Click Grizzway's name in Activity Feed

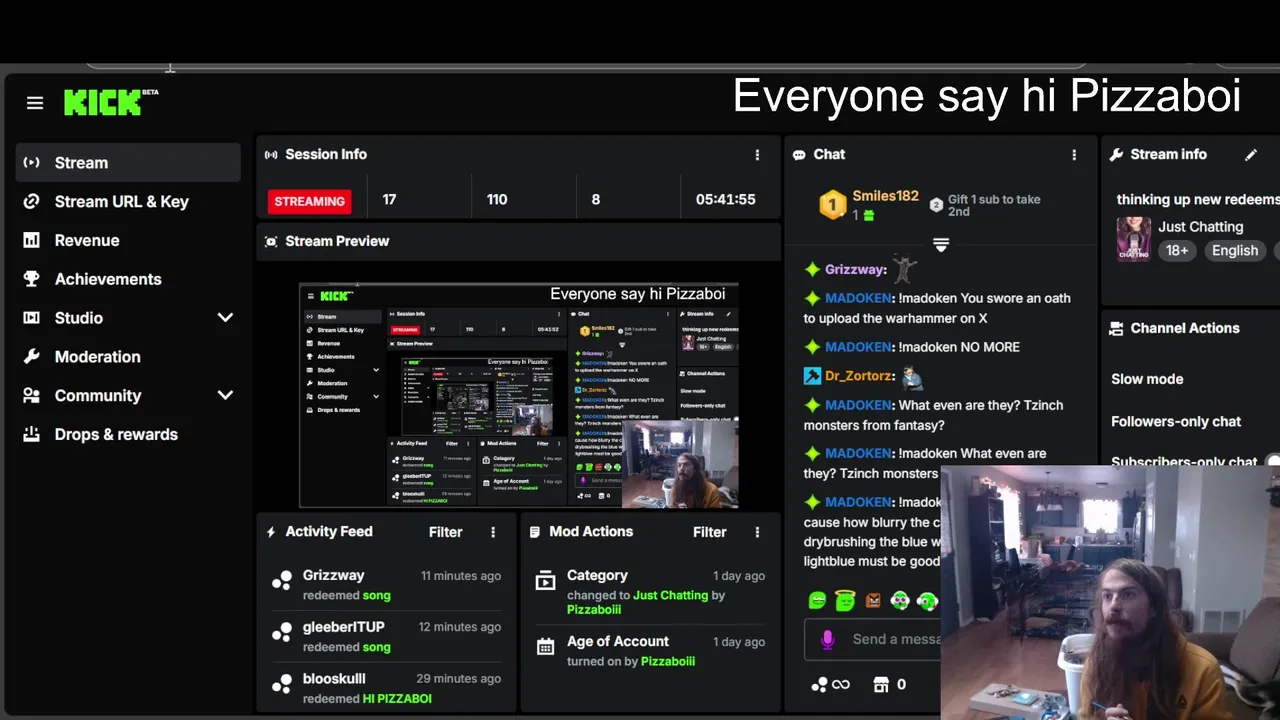[333, 575]
